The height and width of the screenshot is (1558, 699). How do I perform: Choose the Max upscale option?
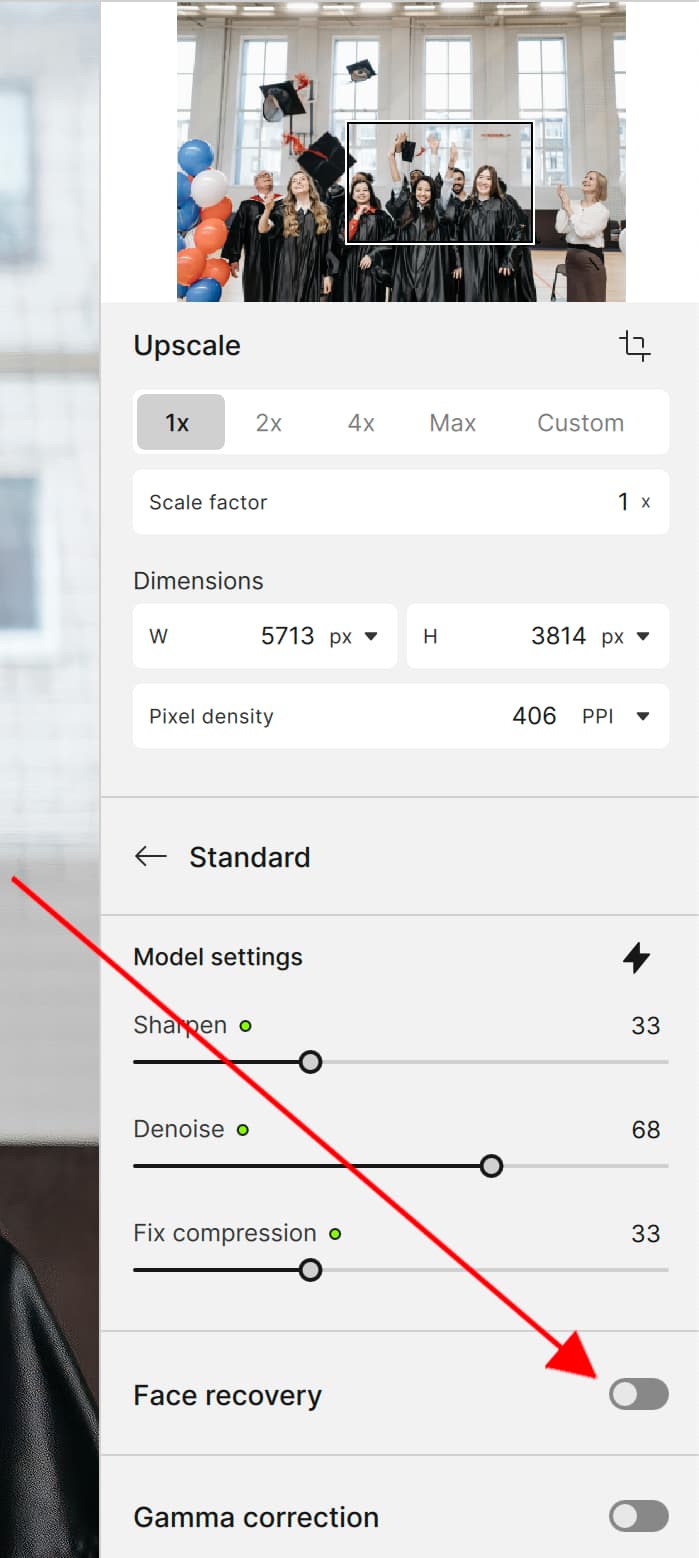tap(452, 423)
